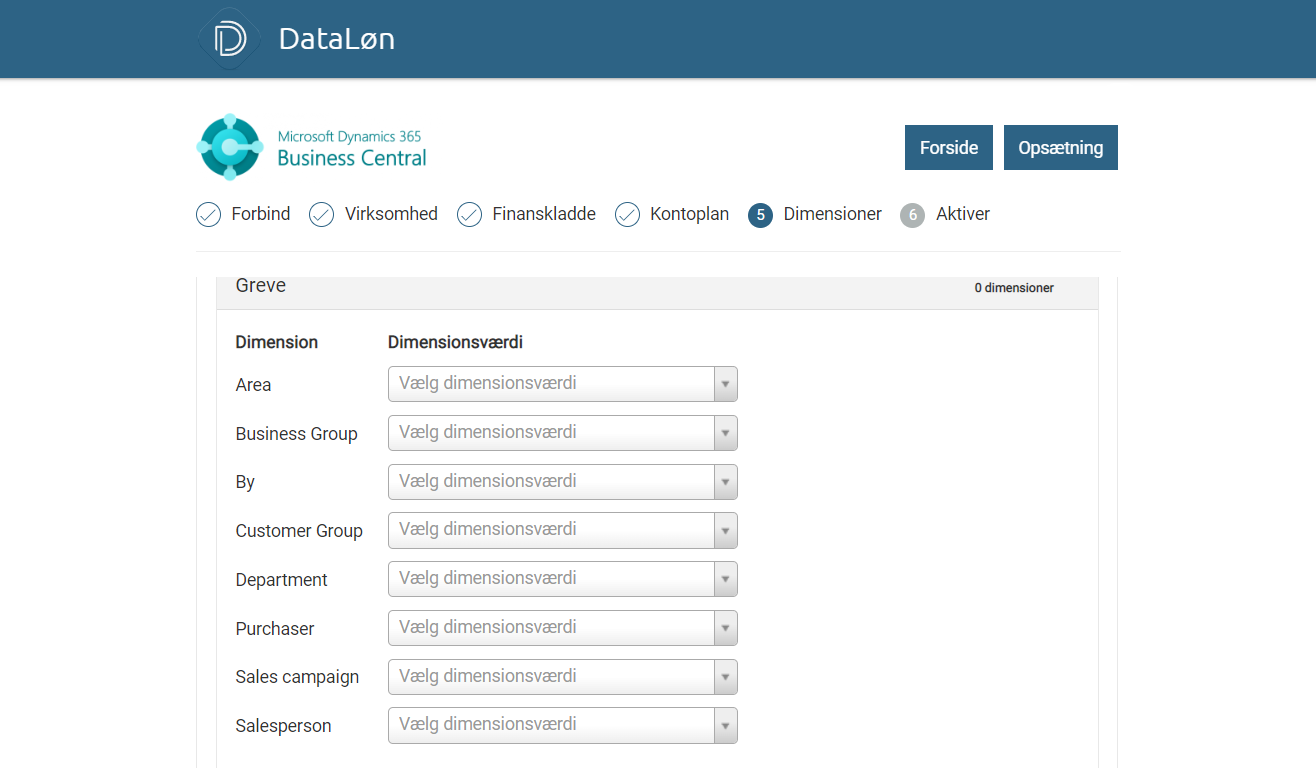Viewport: 1316px width, 768px height.
Task: Click the Purchaser row label
Action: tap(275, 629)
